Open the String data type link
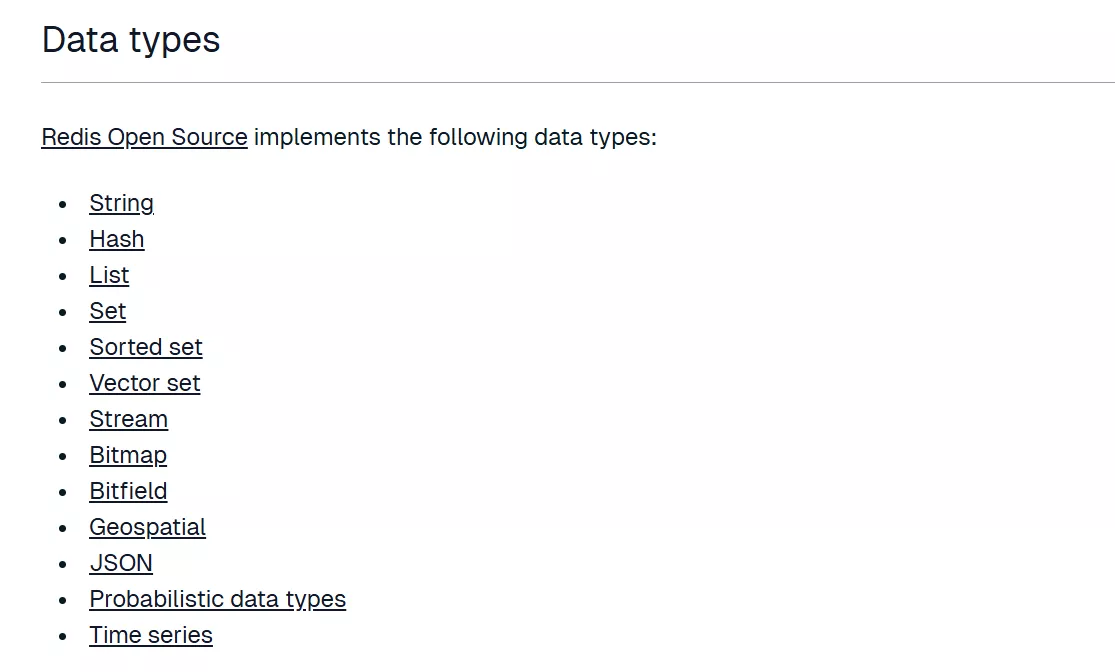The image size is (1115, 672). point(121,203)
